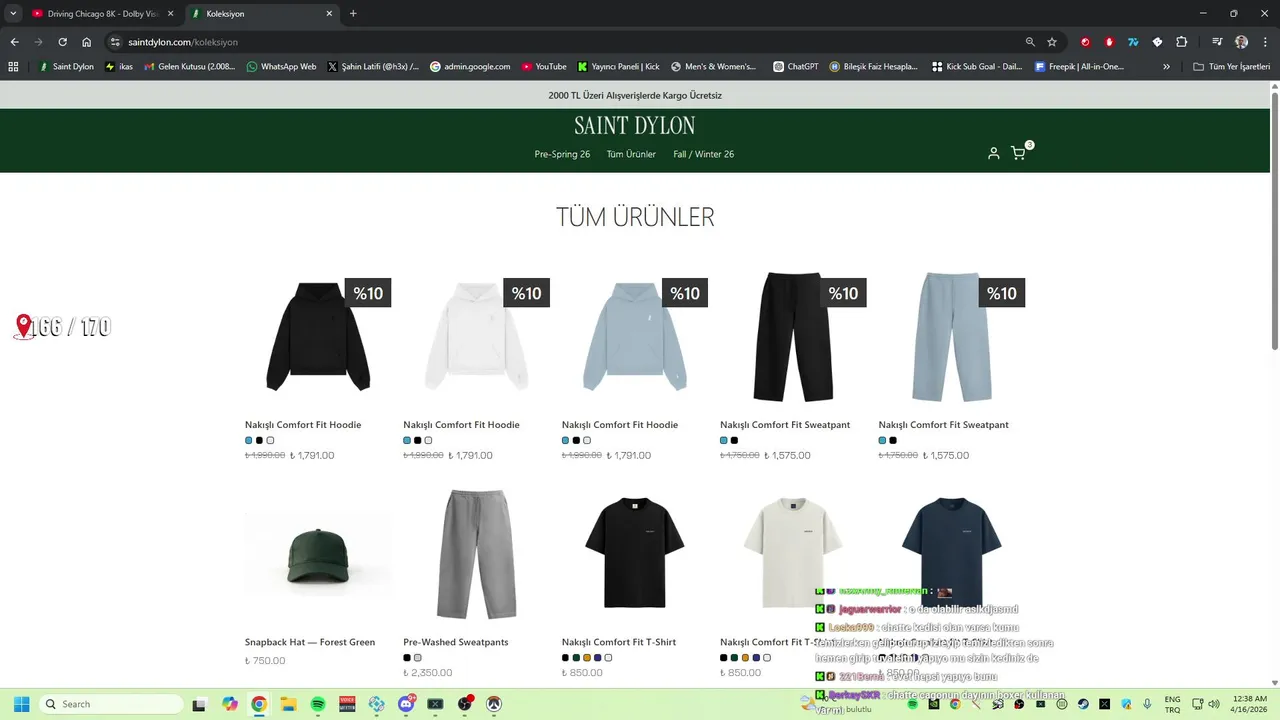Open the white hoodie product image
Screen dimensions: 1280x720
[x=477, y=336]
